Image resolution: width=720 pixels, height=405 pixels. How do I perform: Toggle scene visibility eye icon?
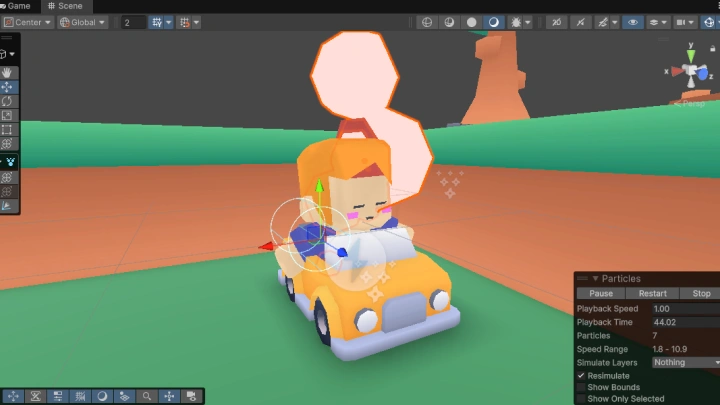point(633,22)
